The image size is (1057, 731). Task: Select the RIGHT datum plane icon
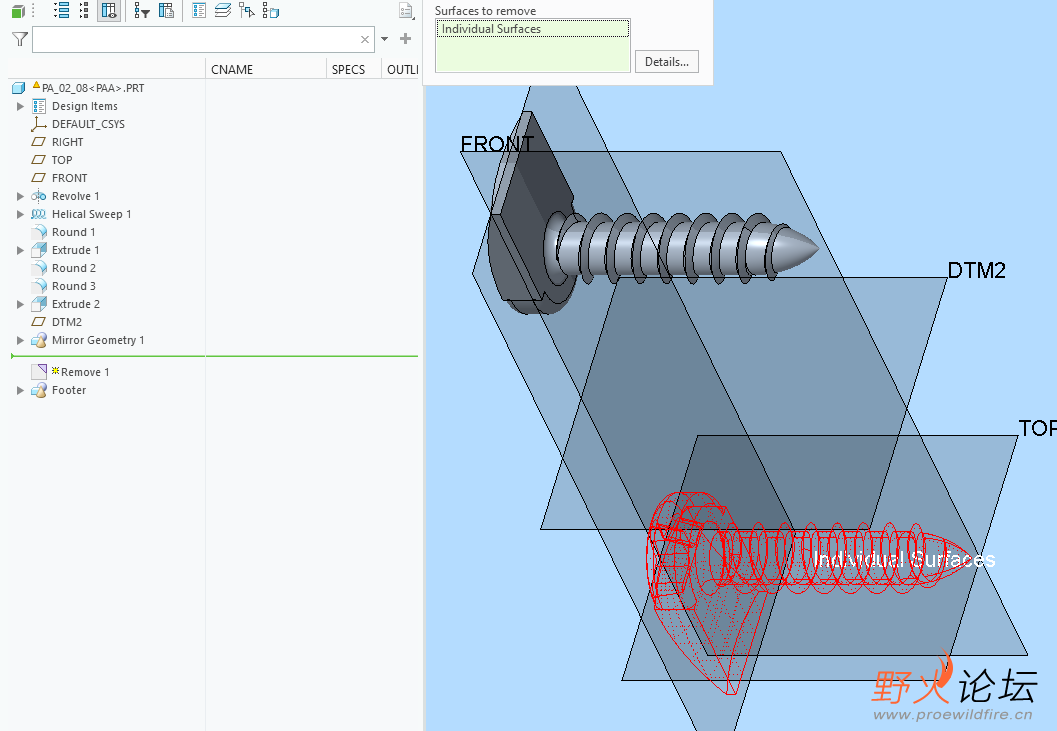(38, 142)
